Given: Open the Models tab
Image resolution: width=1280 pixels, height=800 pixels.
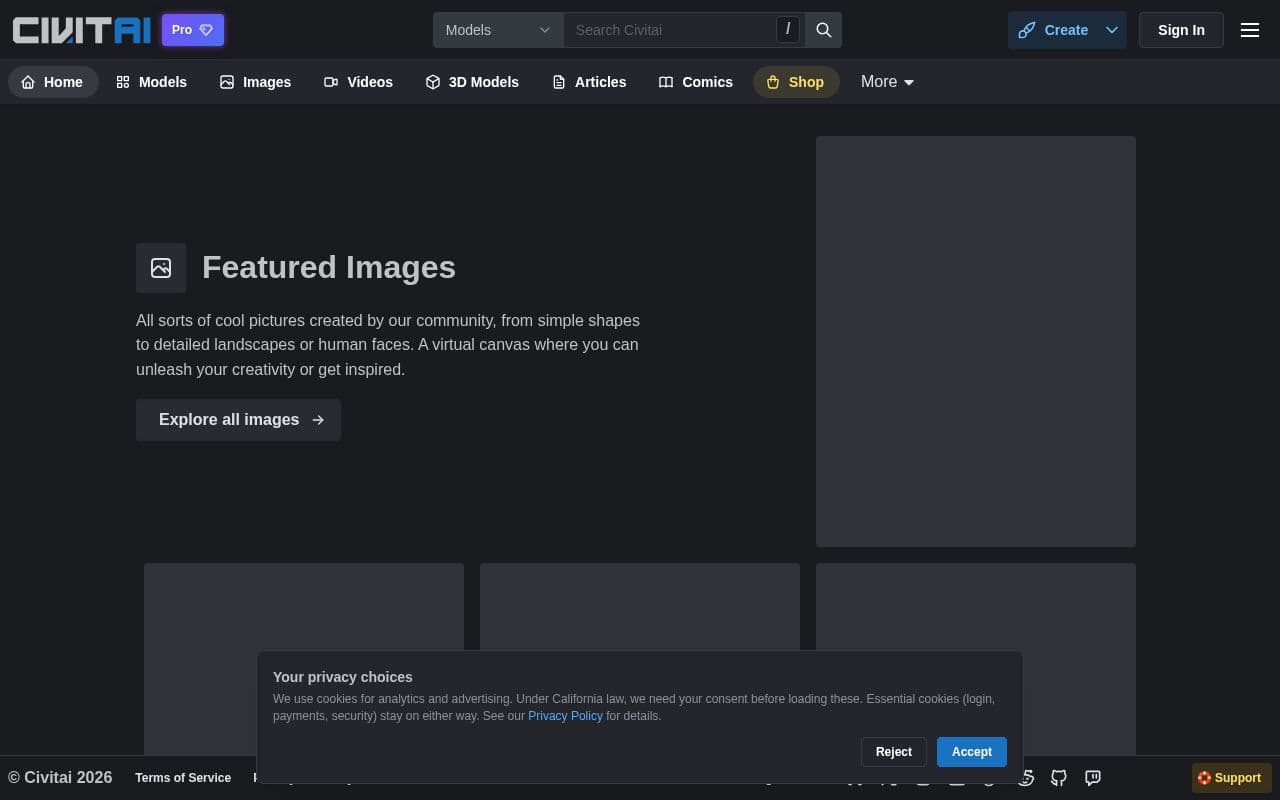Looking at the screenshot, I should (151, 82).
